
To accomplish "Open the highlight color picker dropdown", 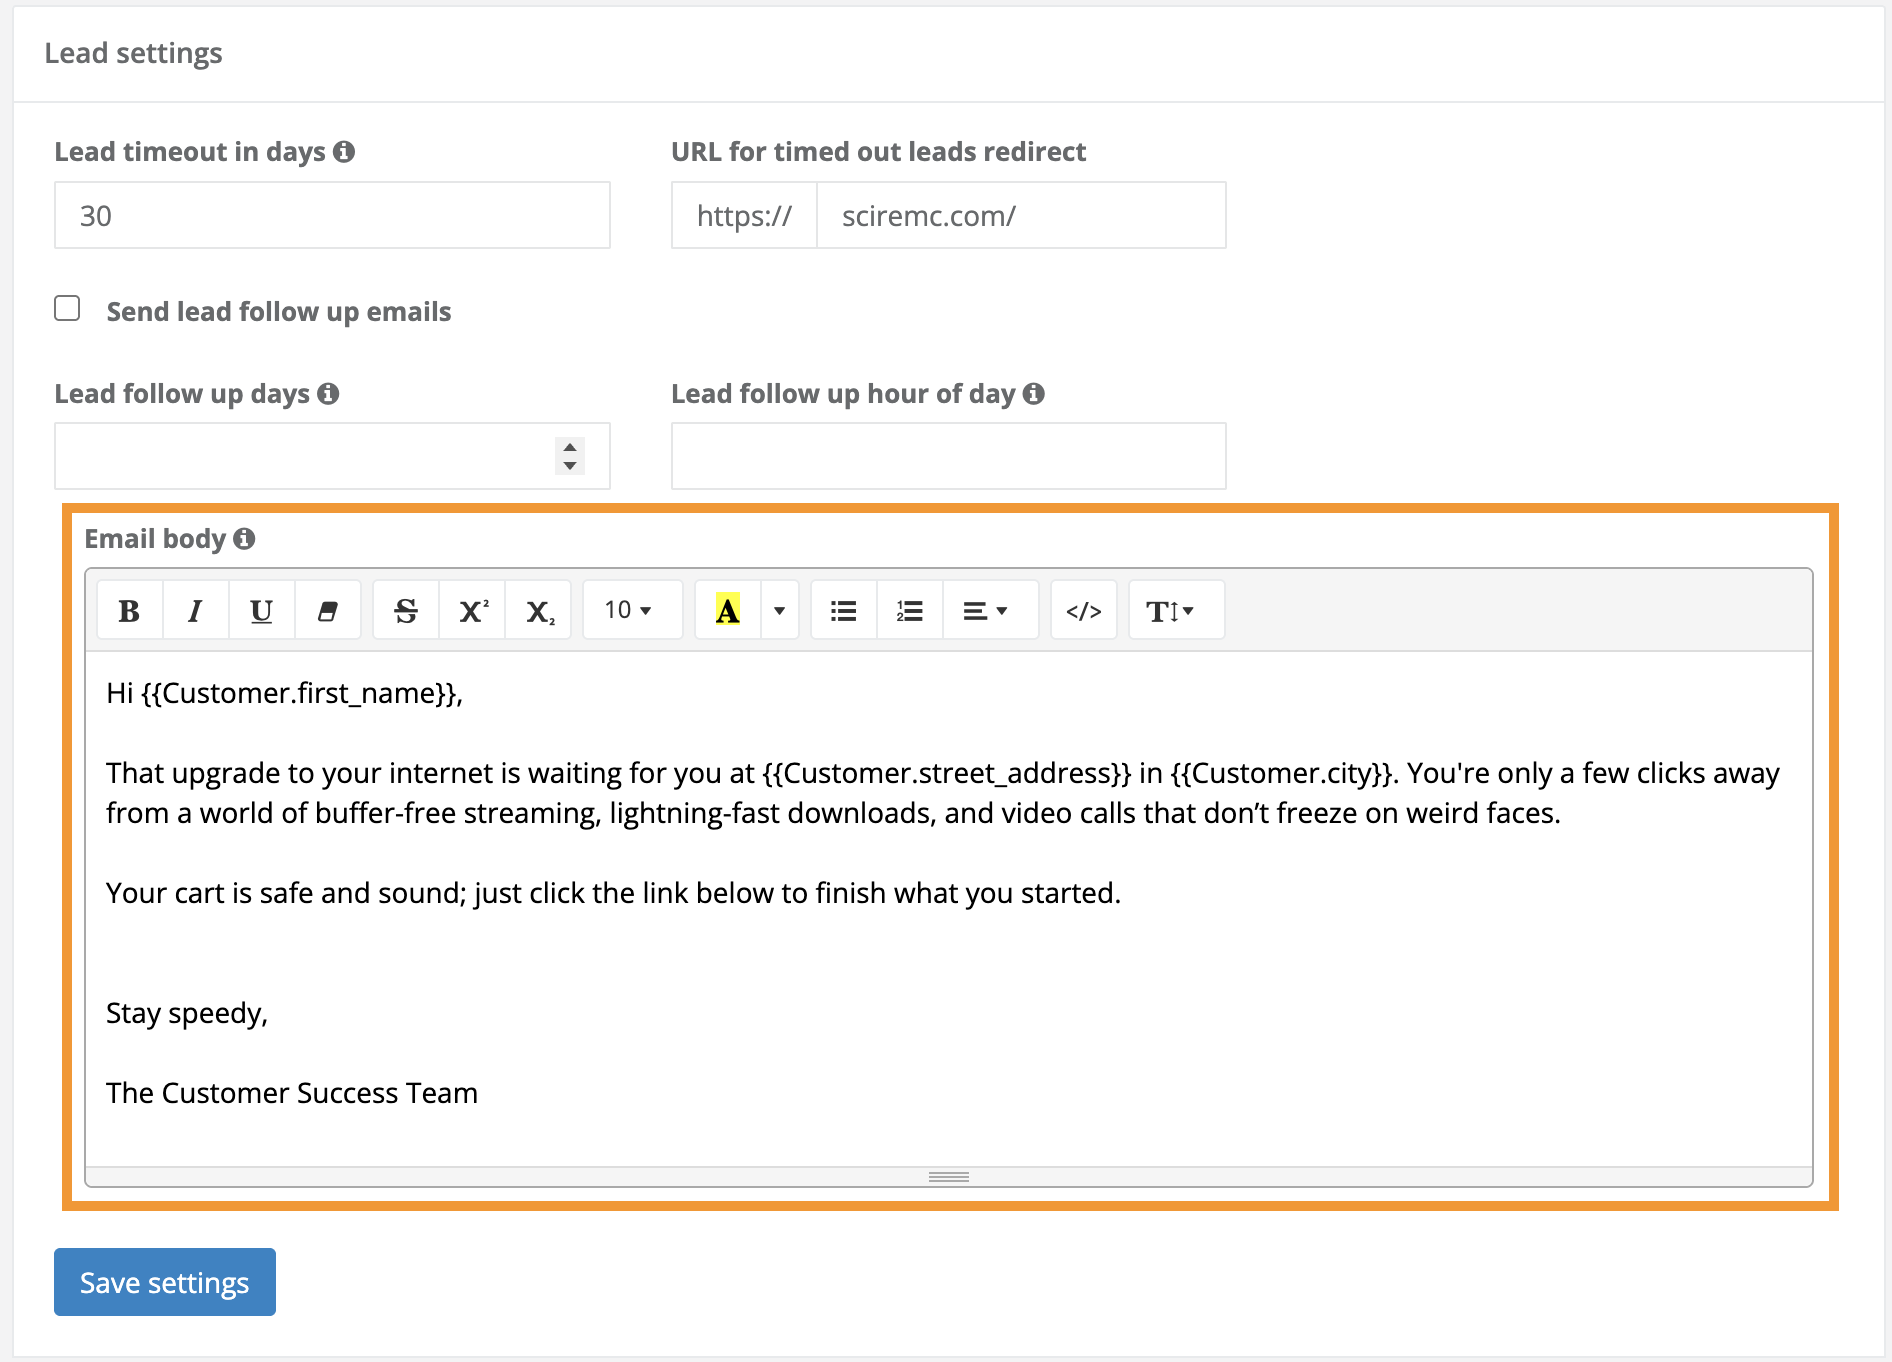I will 778,609.
